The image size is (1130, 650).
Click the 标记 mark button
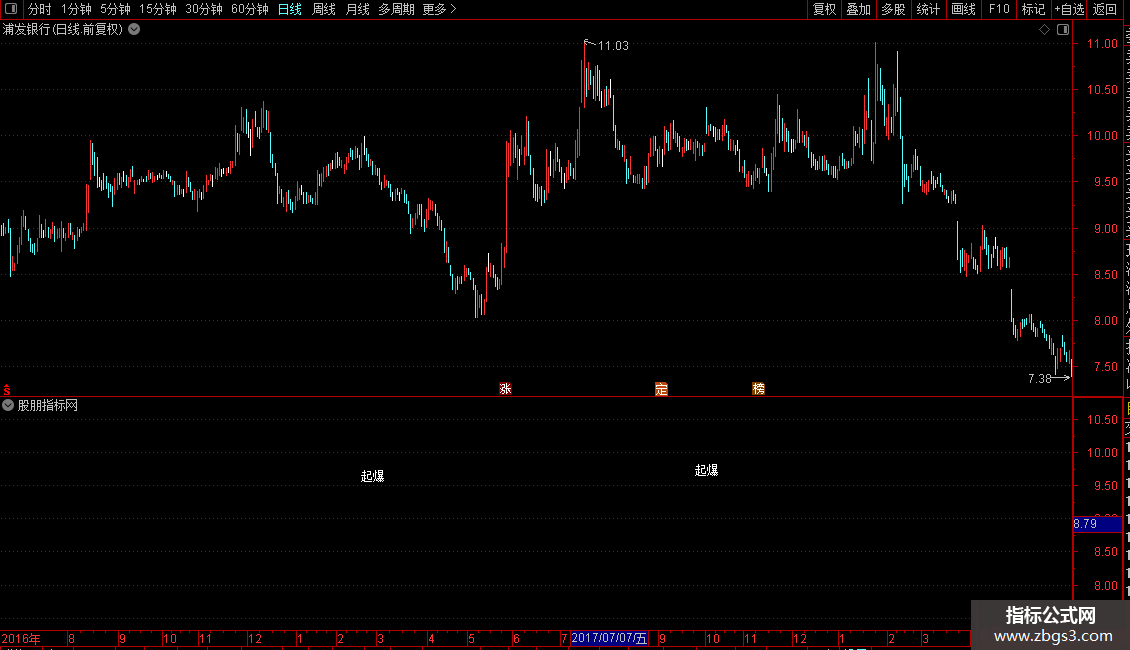pos(1033,9)
